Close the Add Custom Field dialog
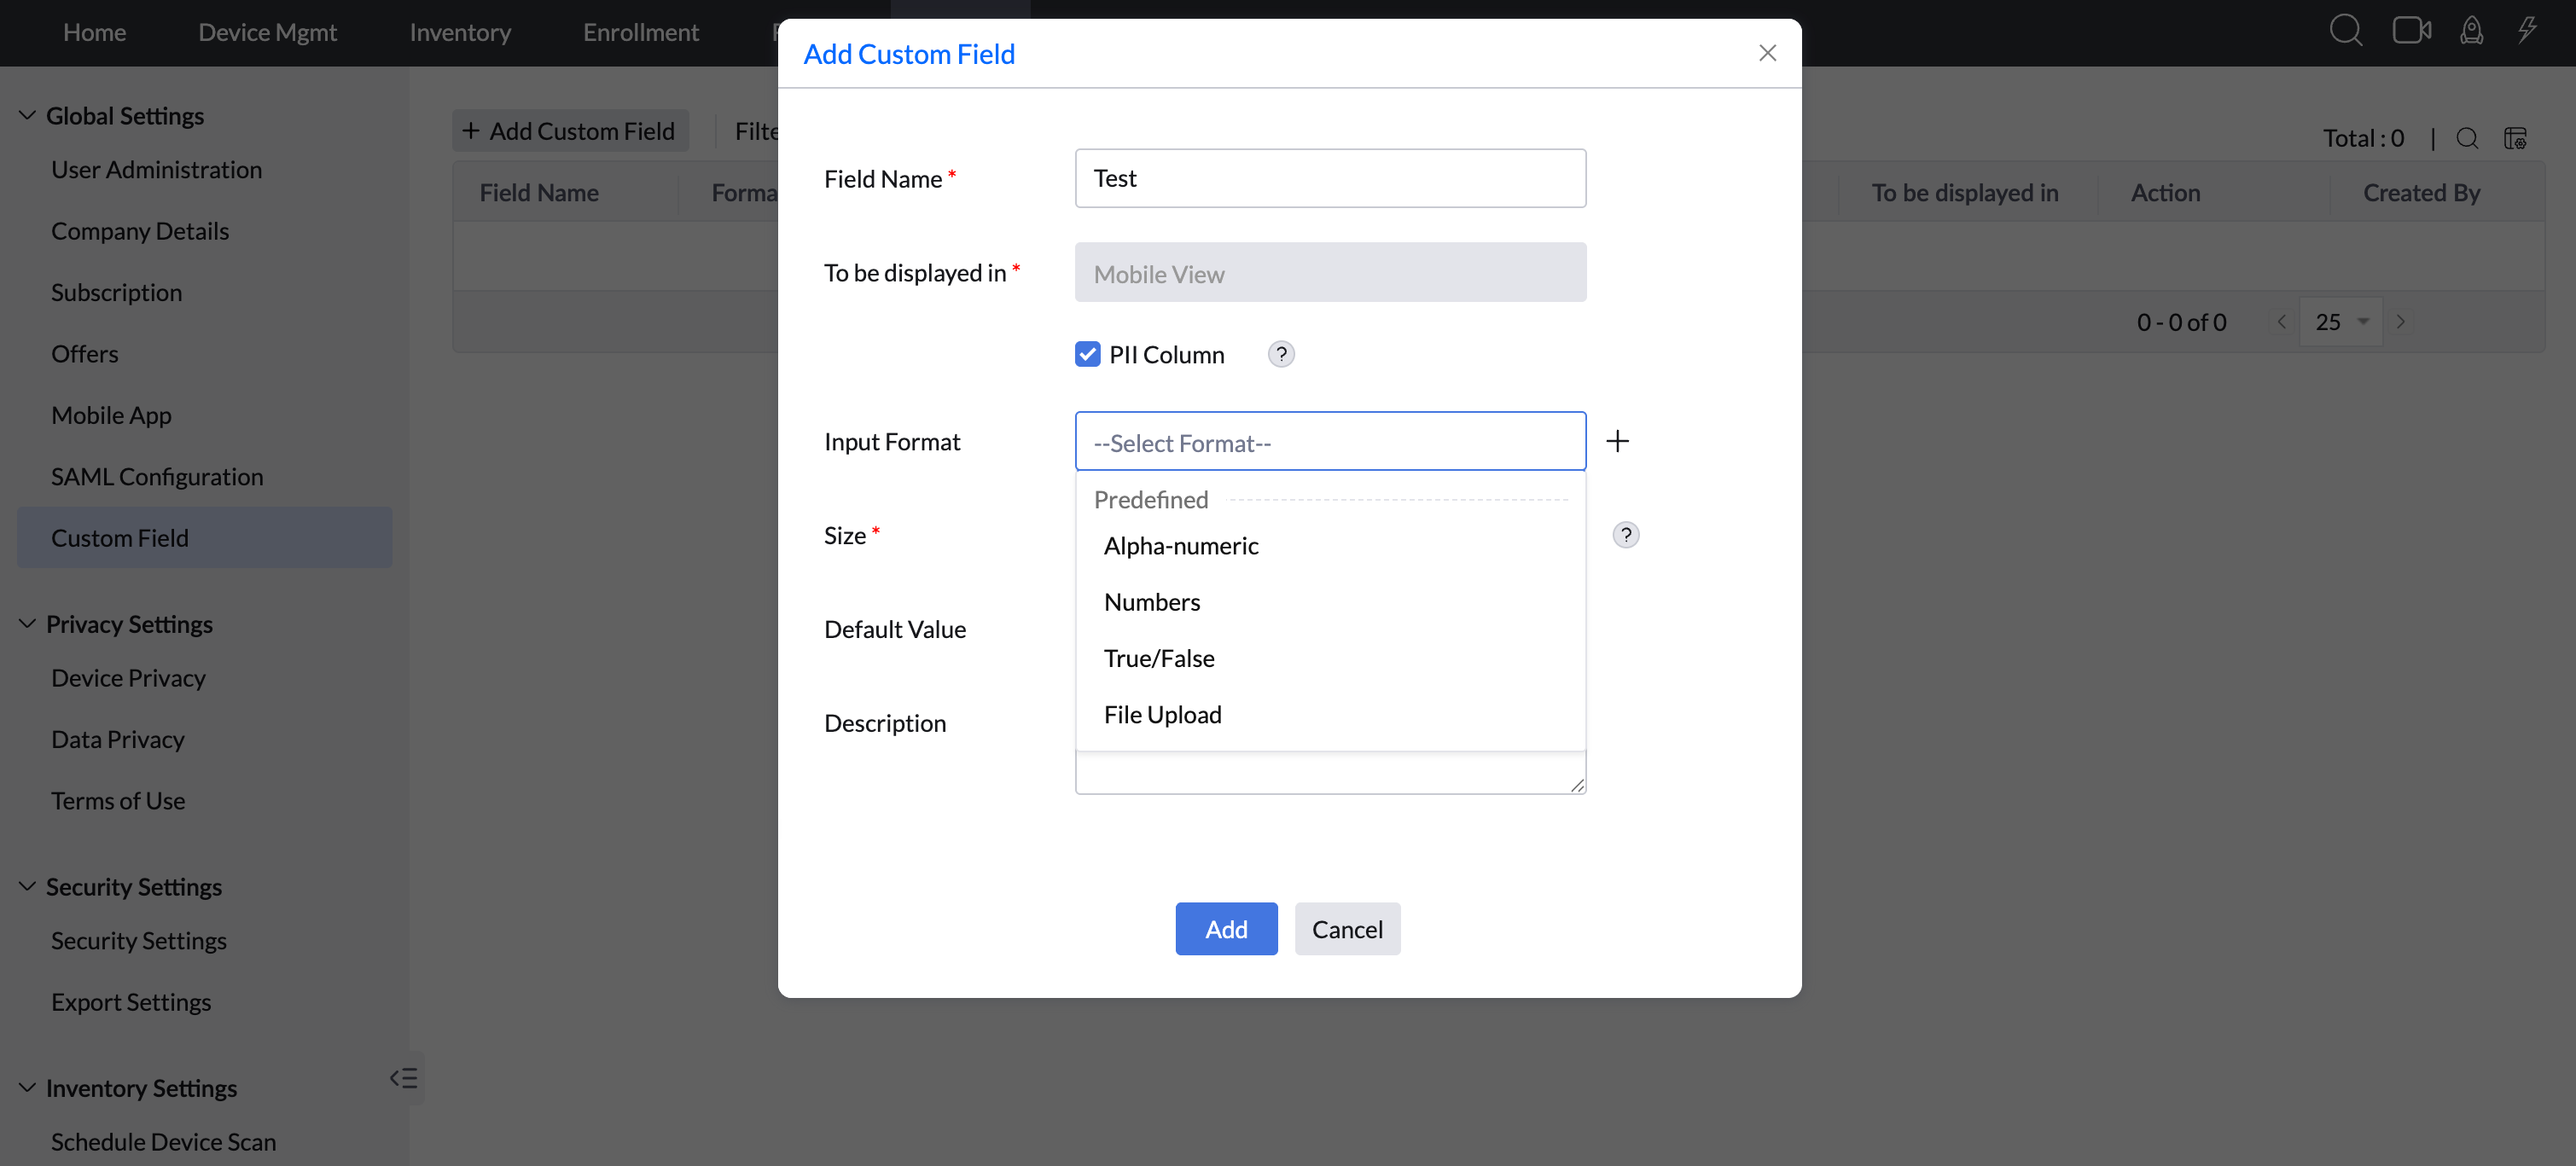Image resolution: width=2576 pixels, height=1166 pixels. [x=1767, y=53]
